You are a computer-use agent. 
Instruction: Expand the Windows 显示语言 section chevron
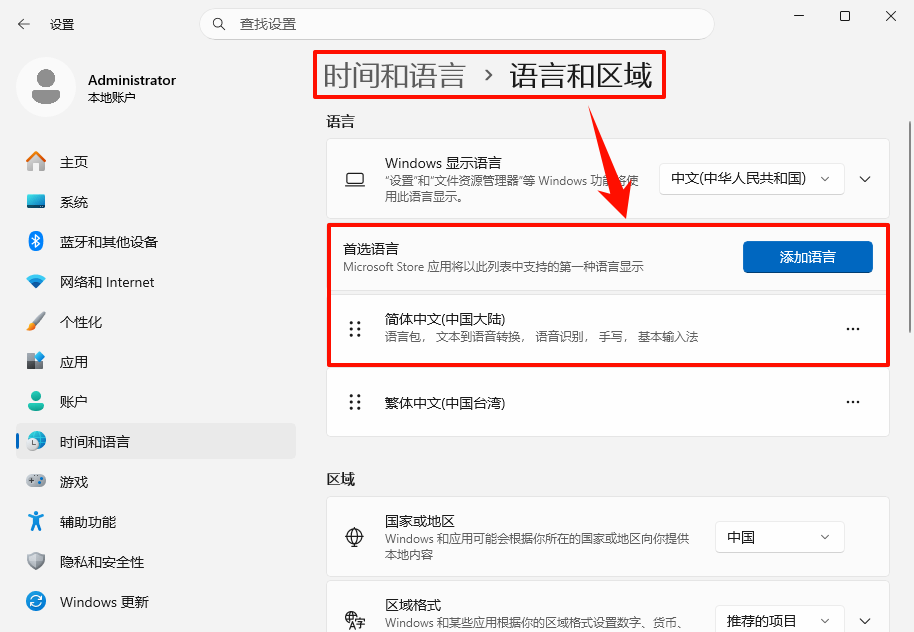click(865, 179)
